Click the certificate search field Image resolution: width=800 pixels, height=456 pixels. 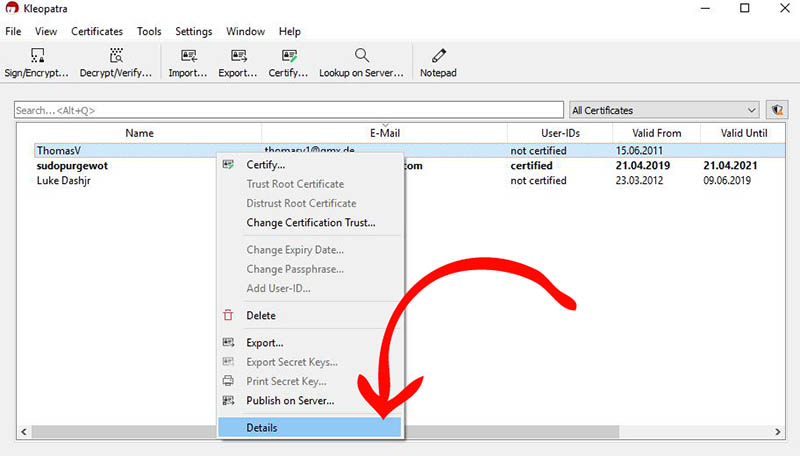coord(289,110)
